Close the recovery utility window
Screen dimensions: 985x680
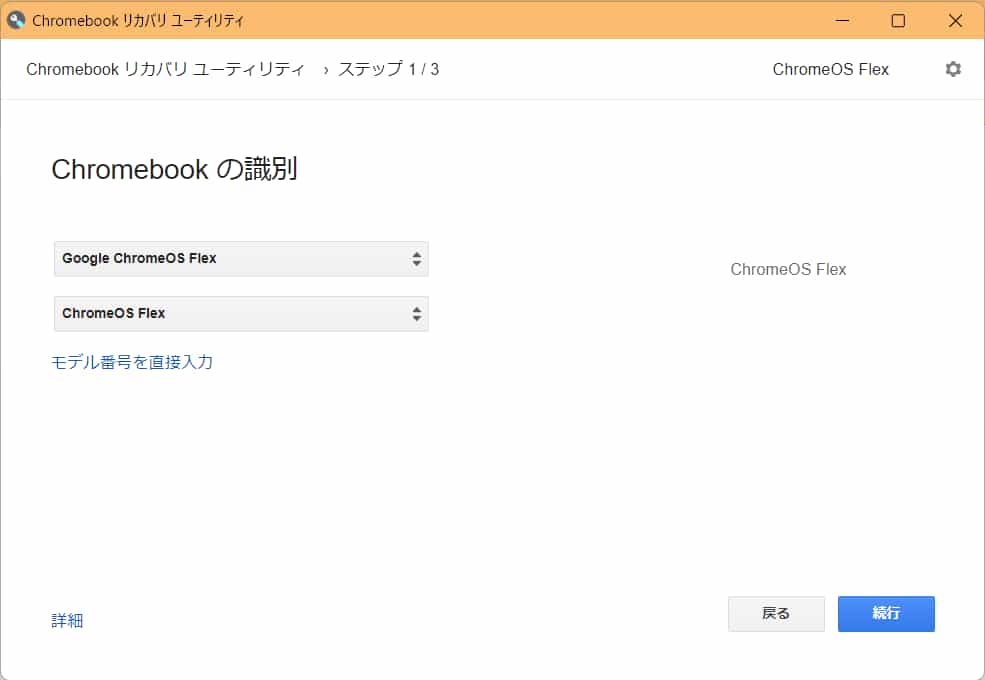[955, 20]
